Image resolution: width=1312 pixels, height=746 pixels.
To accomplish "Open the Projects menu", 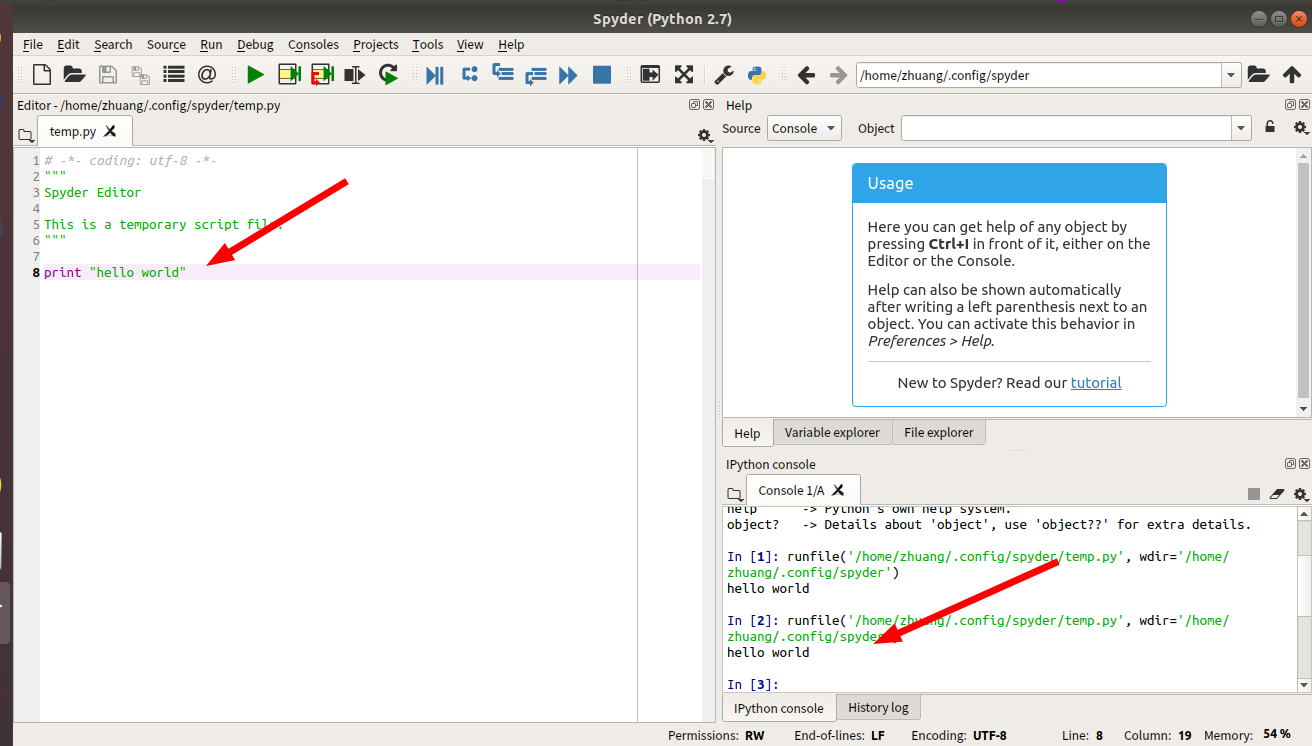I will pos(376,44).
